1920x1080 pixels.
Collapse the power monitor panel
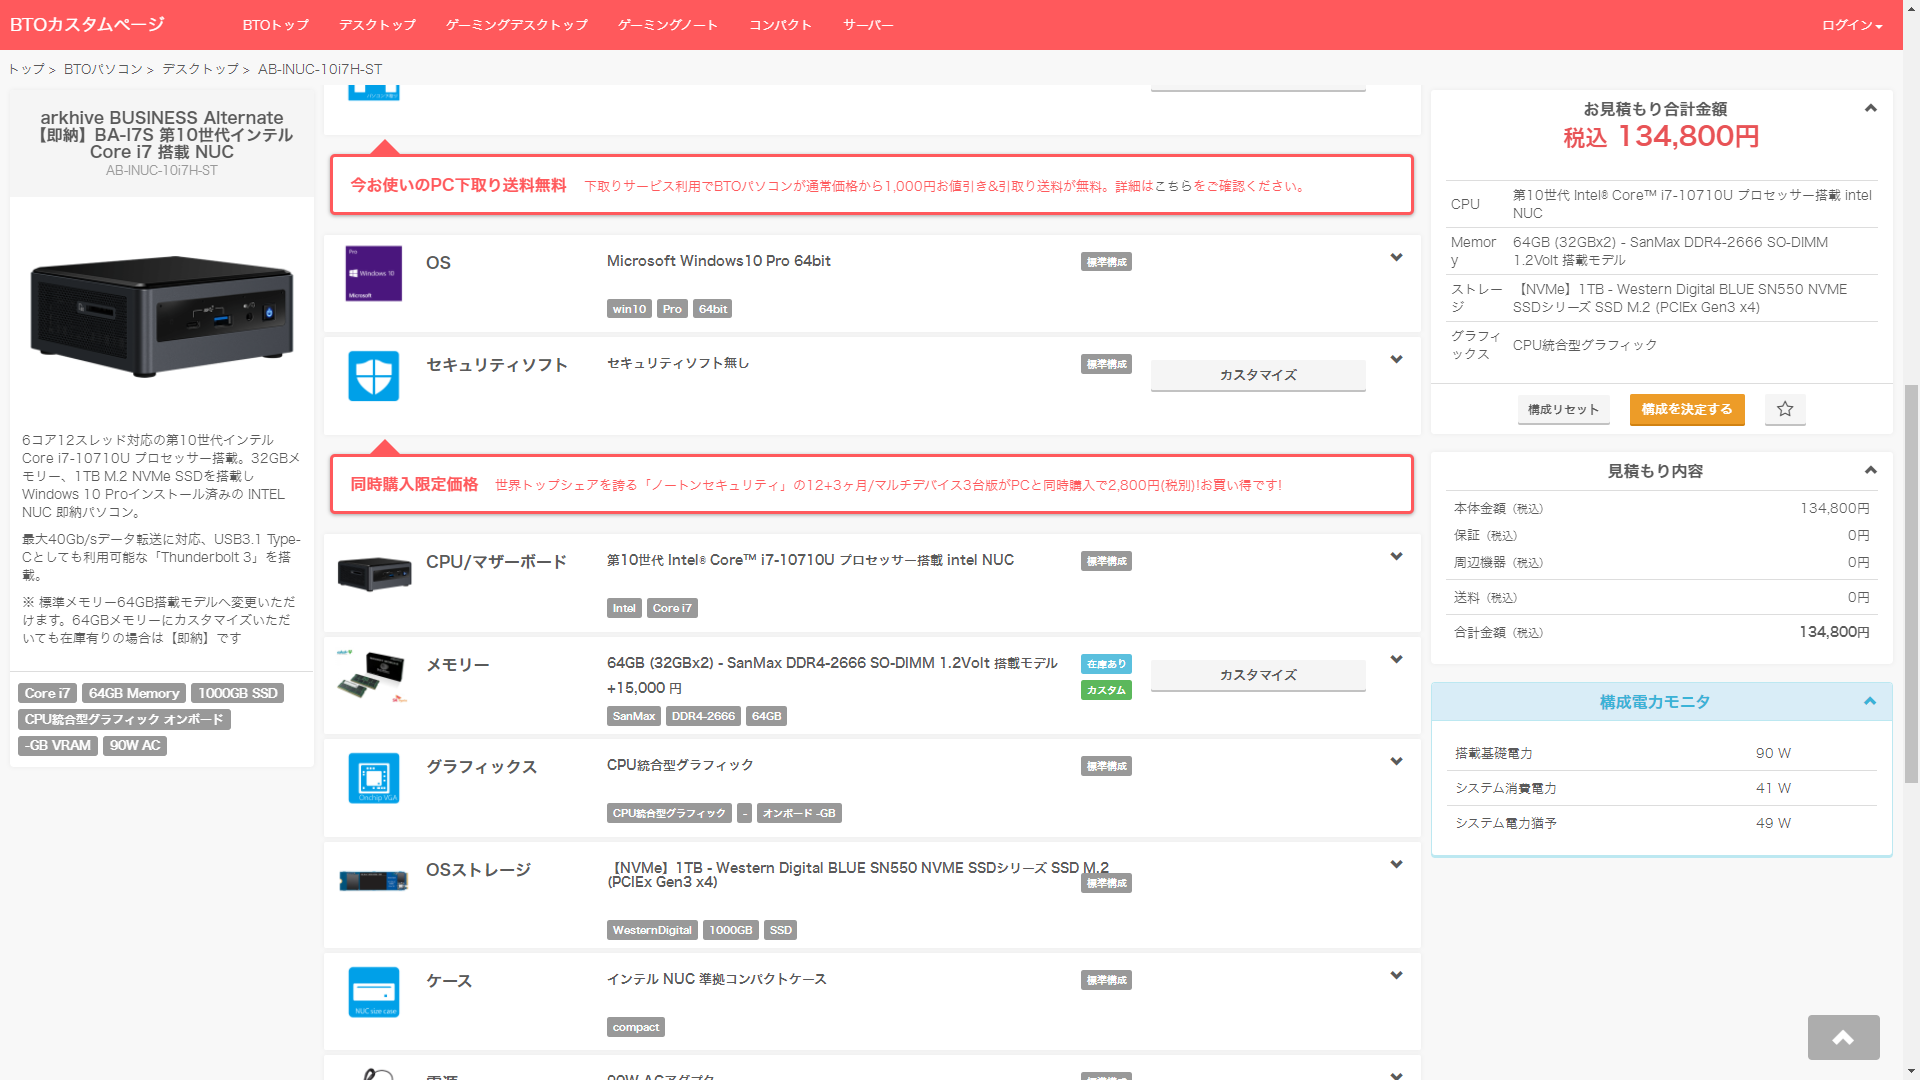[x=1869, y=702]
